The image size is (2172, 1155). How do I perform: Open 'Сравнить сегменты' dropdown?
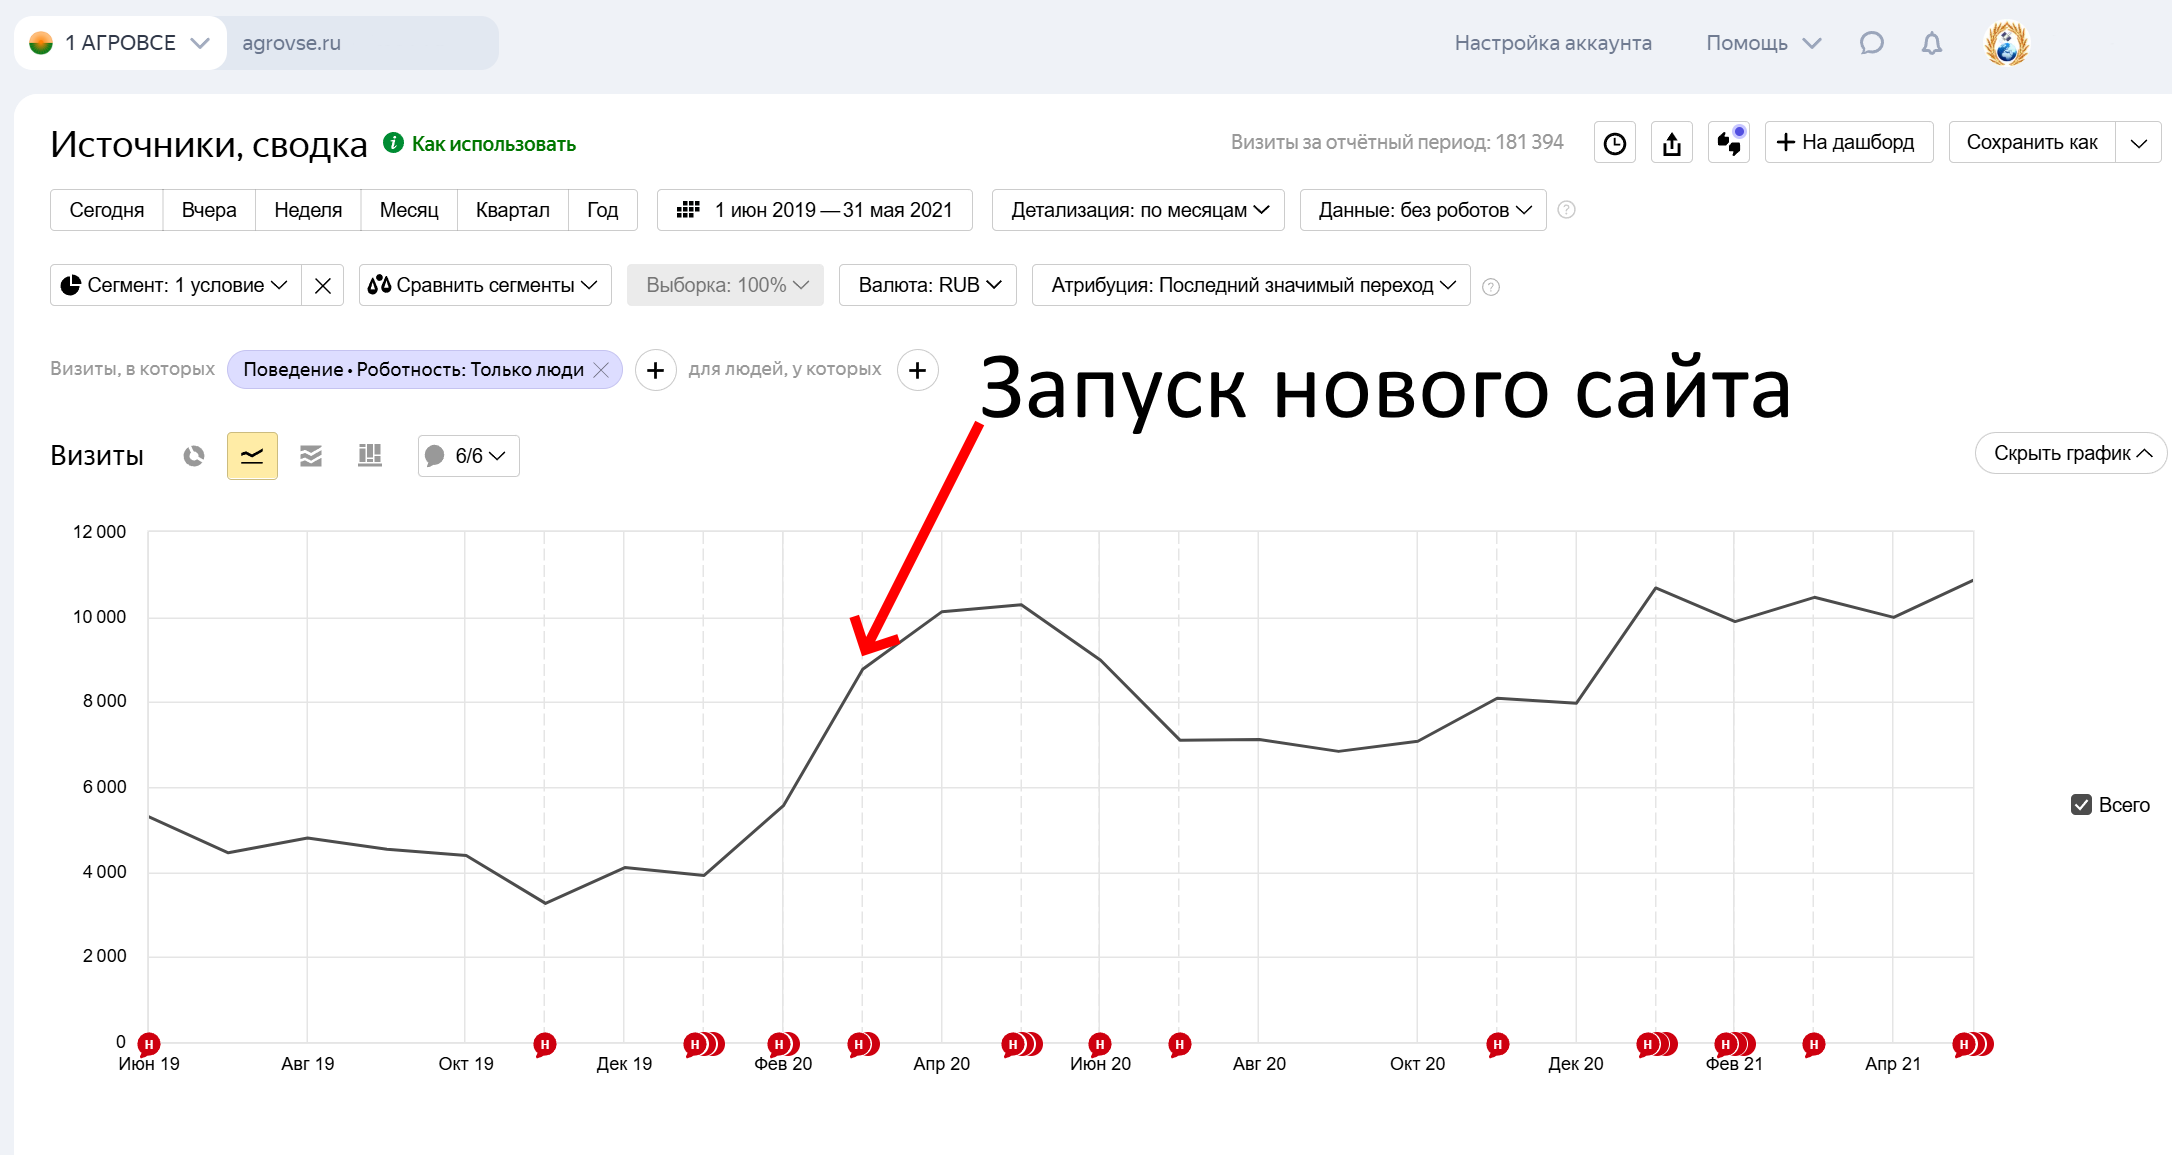(x=485, y=285)
